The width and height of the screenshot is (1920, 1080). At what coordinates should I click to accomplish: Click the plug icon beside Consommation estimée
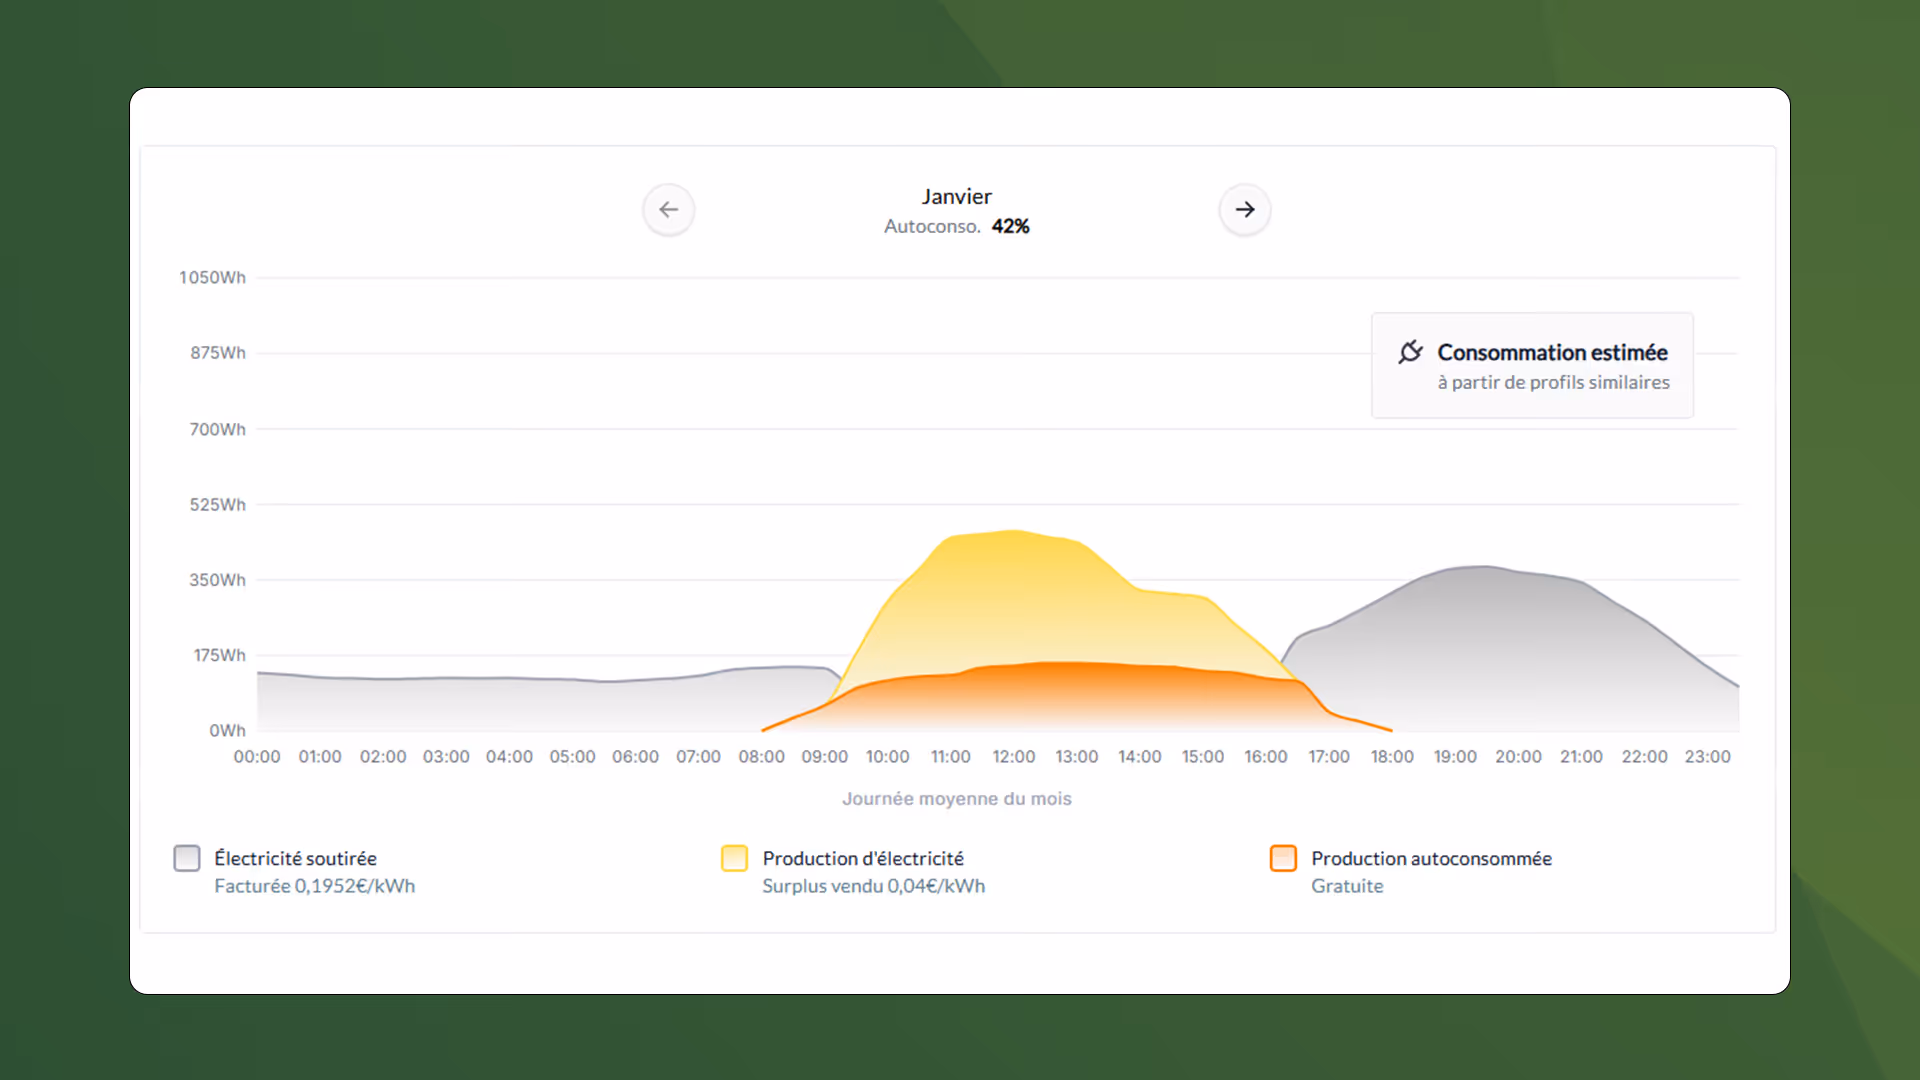click(1410, 352)
